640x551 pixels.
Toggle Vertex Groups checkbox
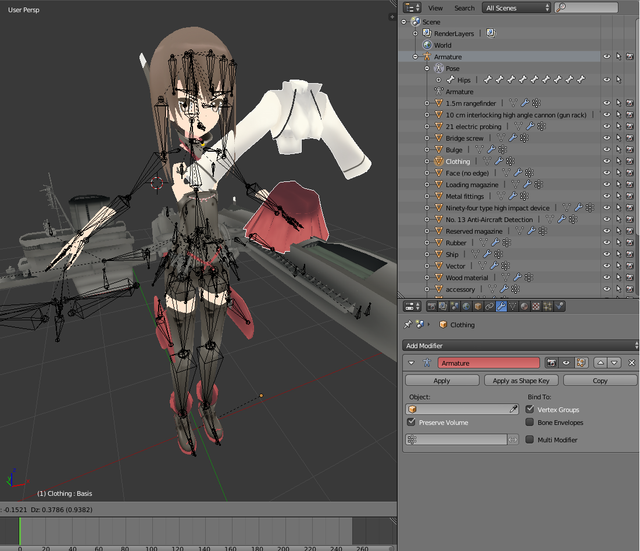530,409
